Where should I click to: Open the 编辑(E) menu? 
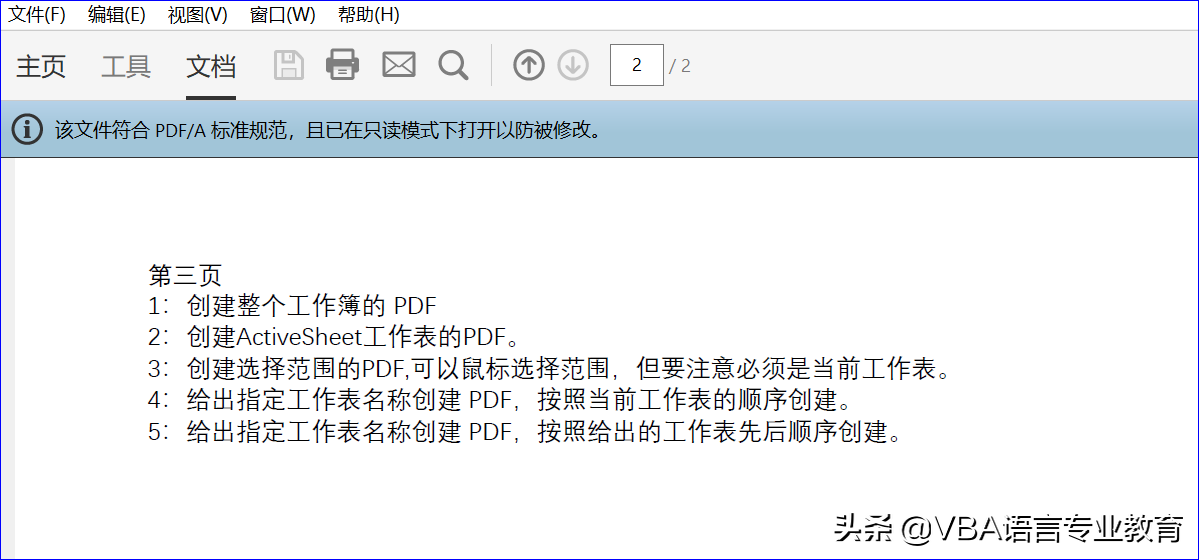[116, 15]
